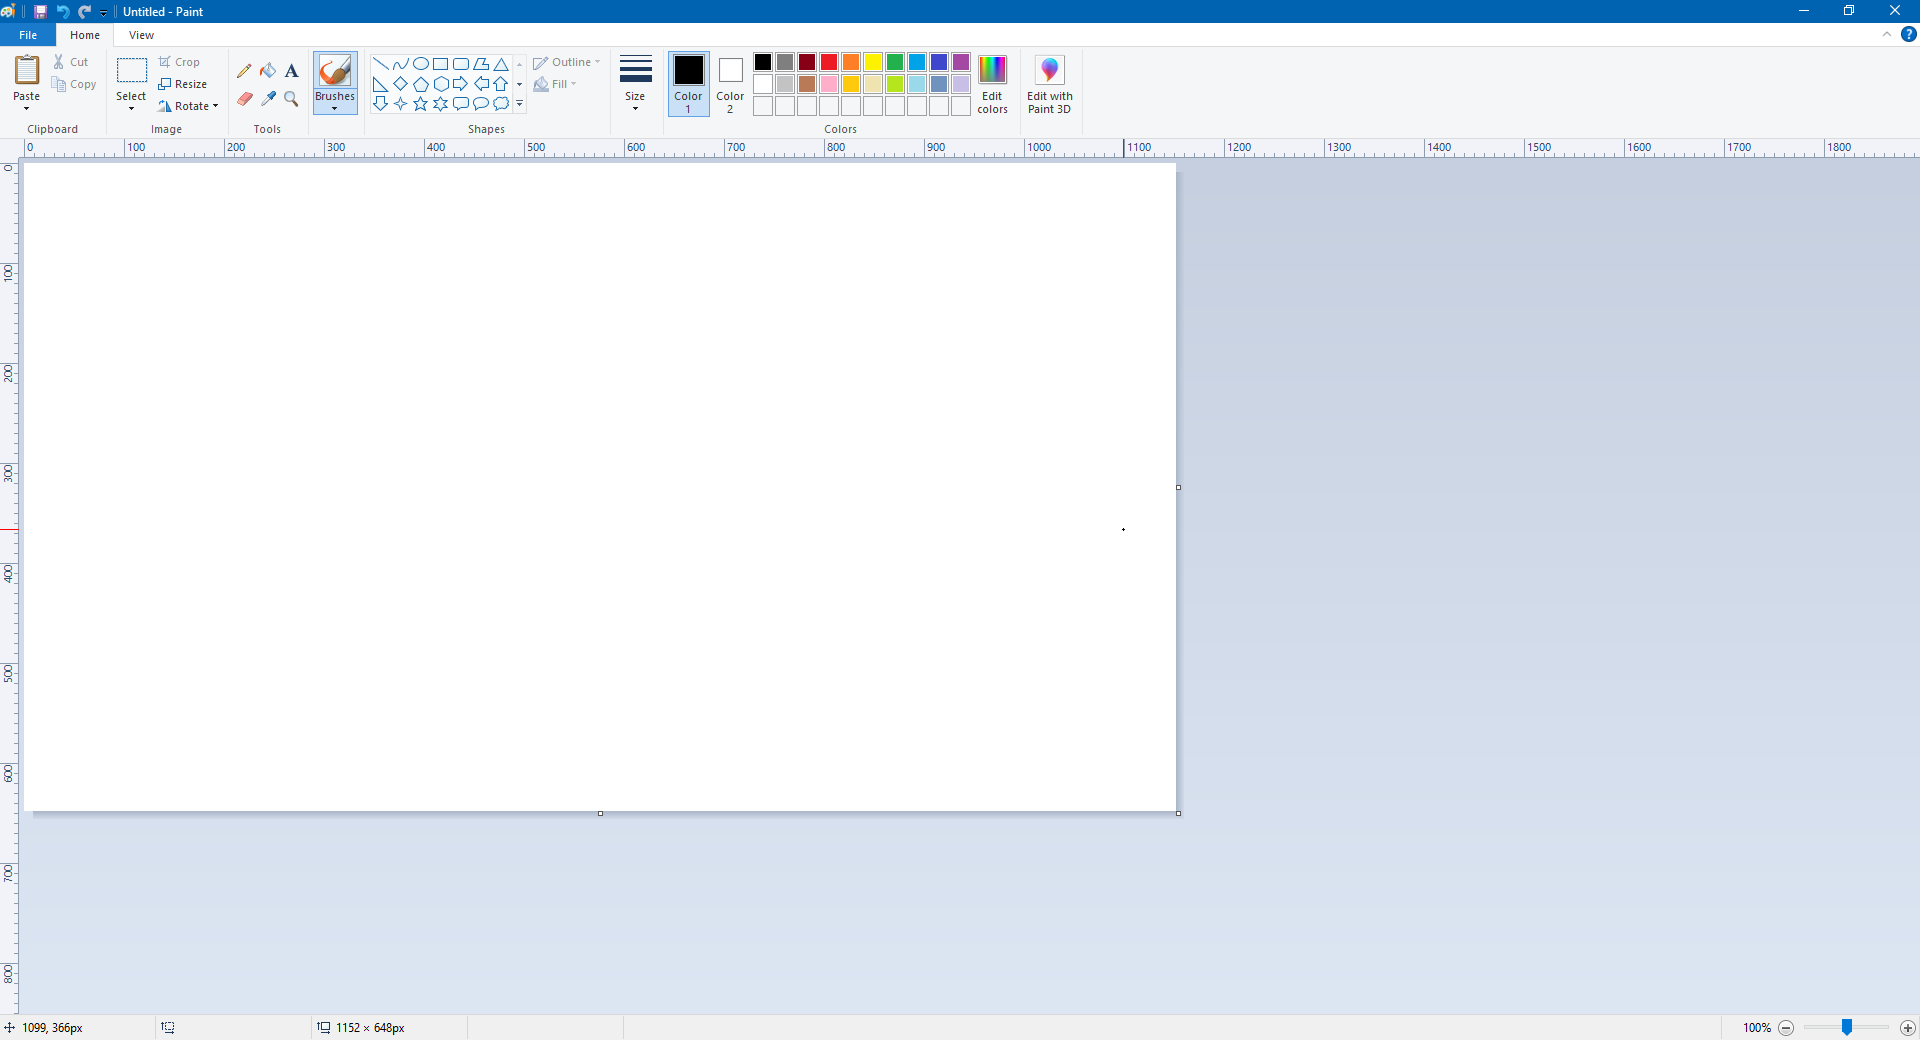The height and width of the screenshot is (1040, 1920).
Task: Pick the green color swatch
Action: pos(895,62)
